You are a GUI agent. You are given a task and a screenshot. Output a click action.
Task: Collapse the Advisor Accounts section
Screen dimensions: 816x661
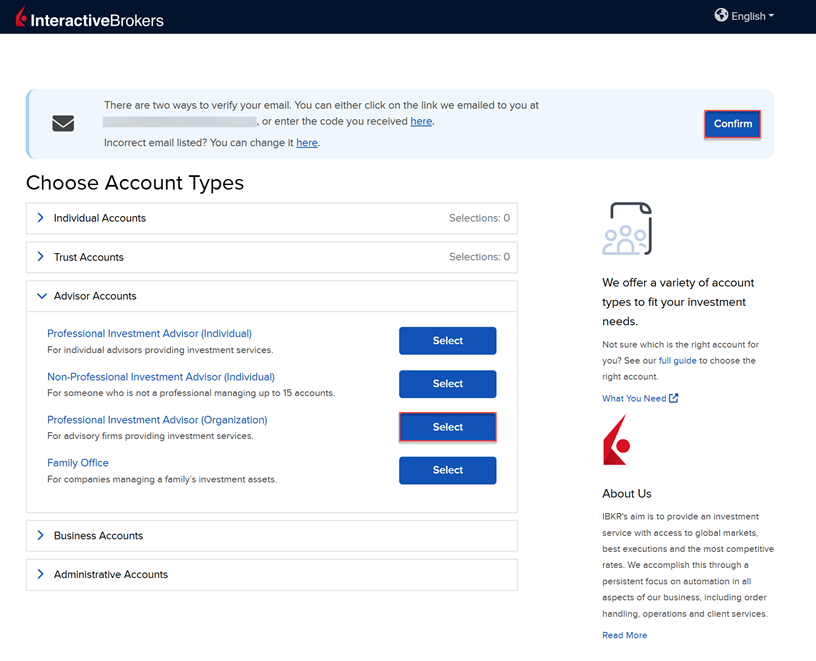pyautogui.click(x=95, y=296)
